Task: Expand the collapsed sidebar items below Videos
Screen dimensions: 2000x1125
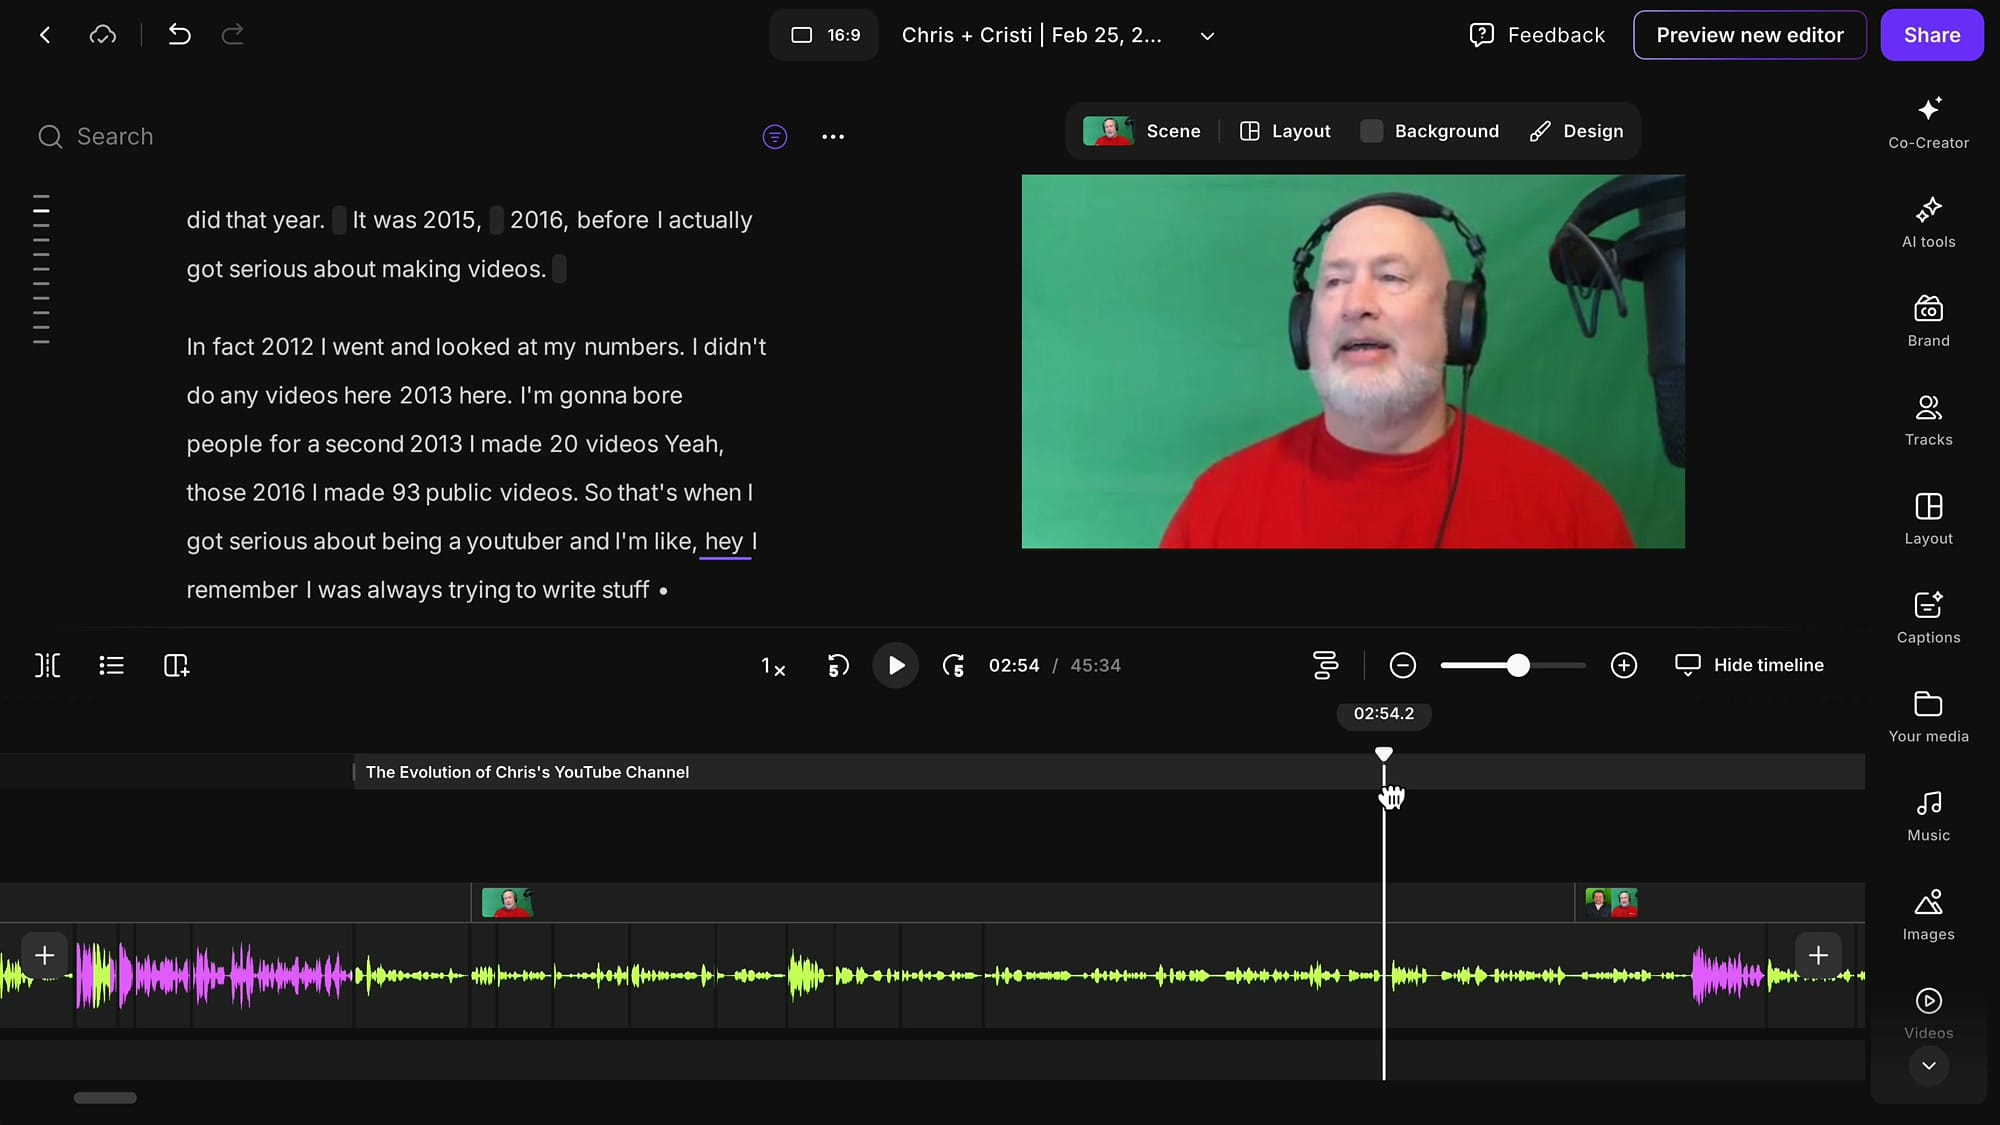Action: point(1928,1066)
